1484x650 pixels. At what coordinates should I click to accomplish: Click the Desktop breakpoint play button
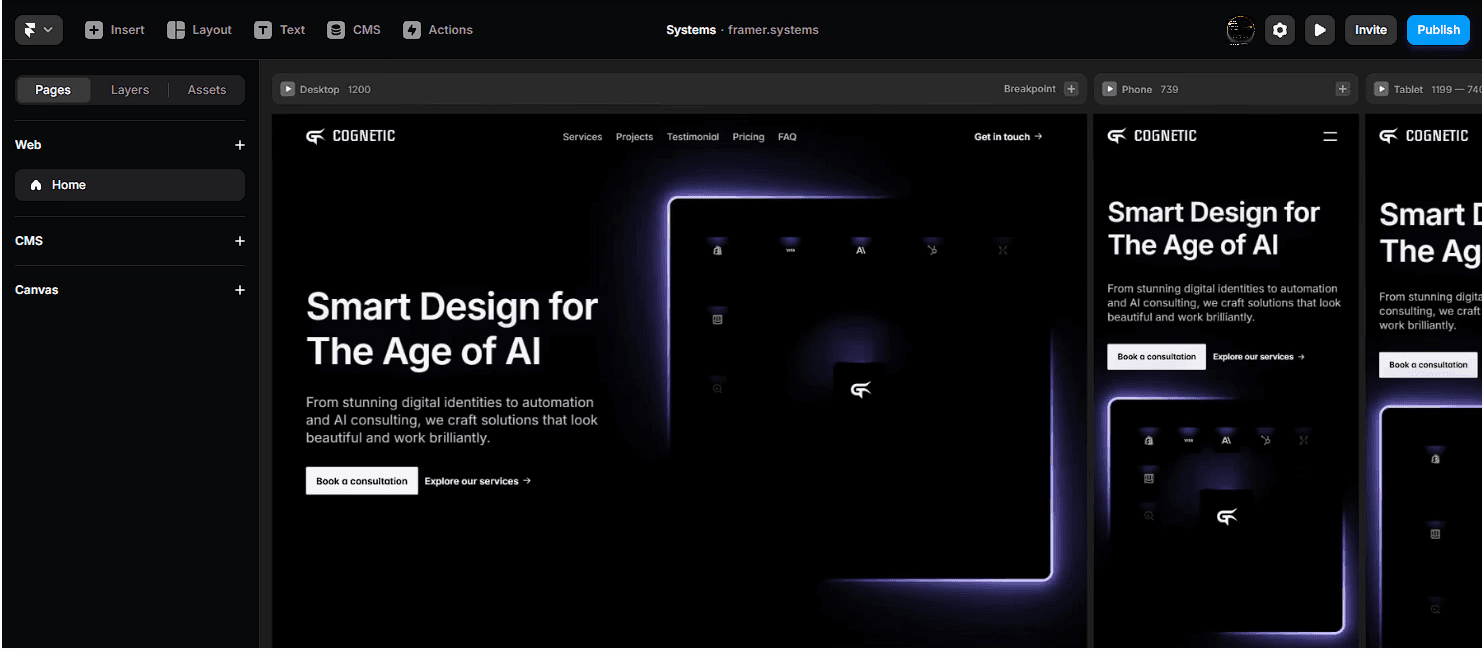(x=287, y=88)
